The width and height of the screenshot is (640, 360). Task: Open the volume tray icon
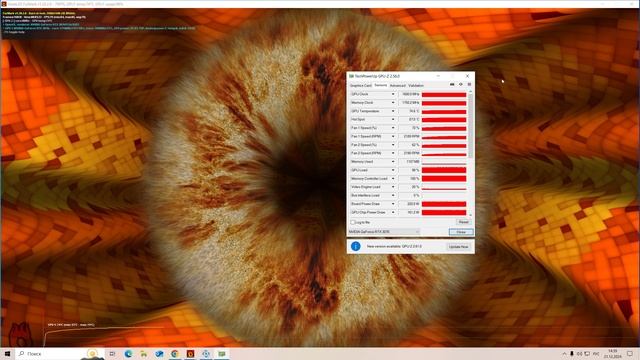point(580,353)
